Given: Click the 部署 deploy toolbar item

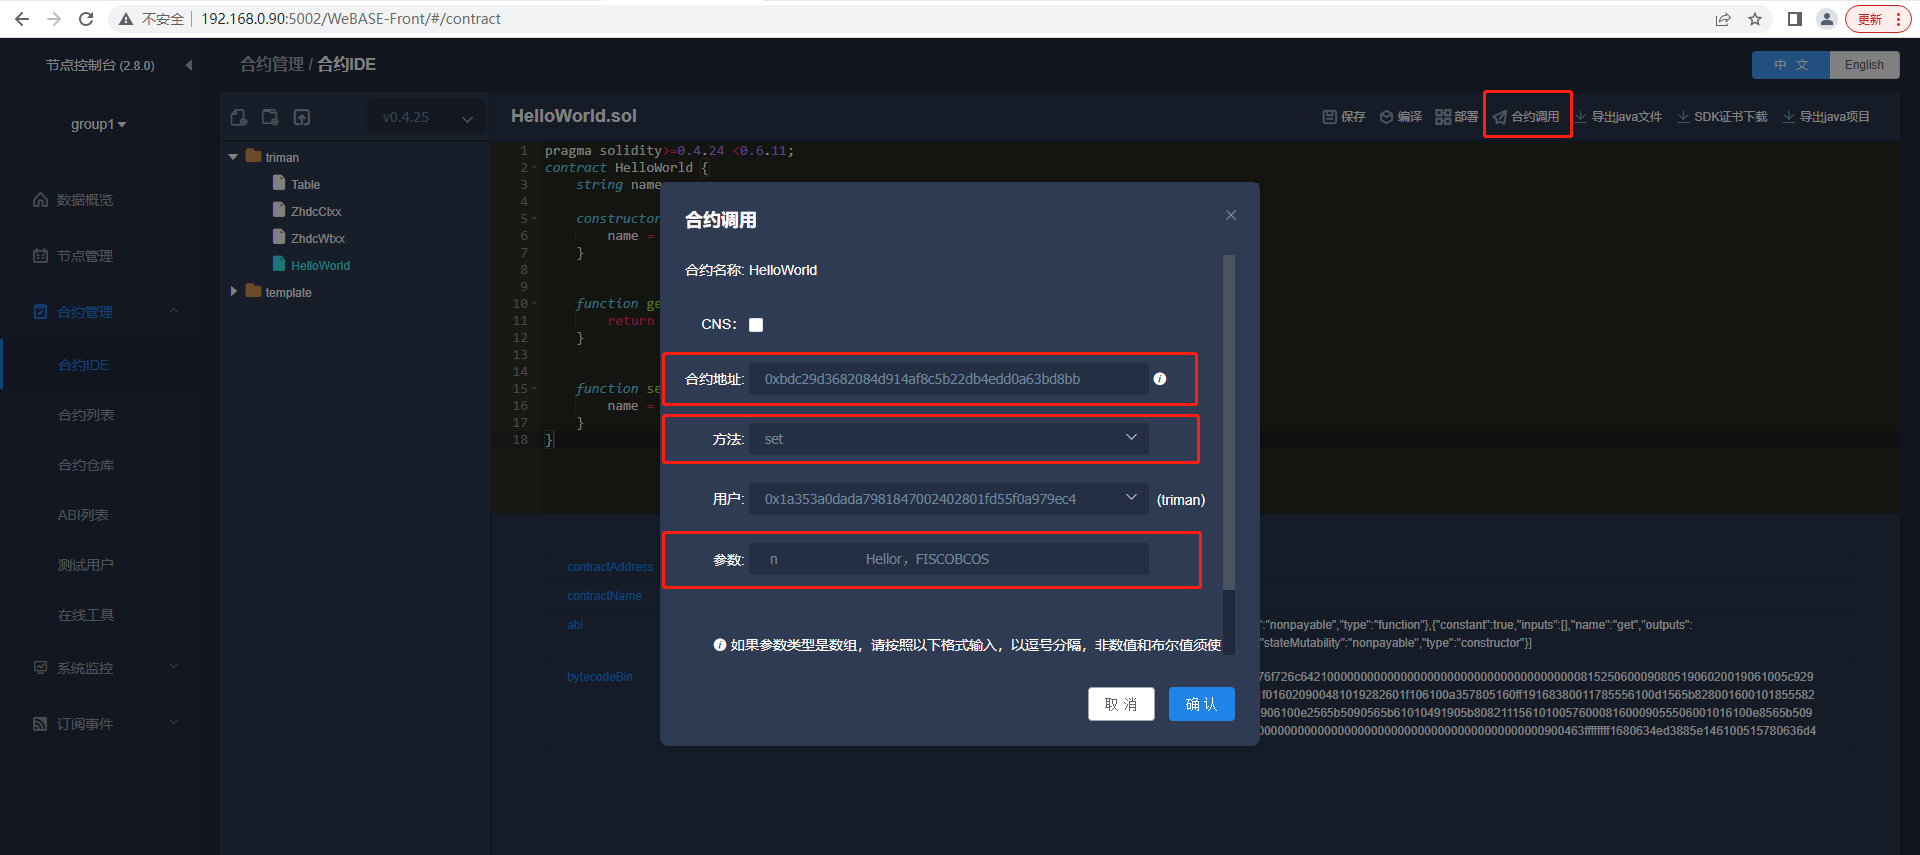Looking at the screenshot, I should pyautogui.click(x=1457, y=117).
